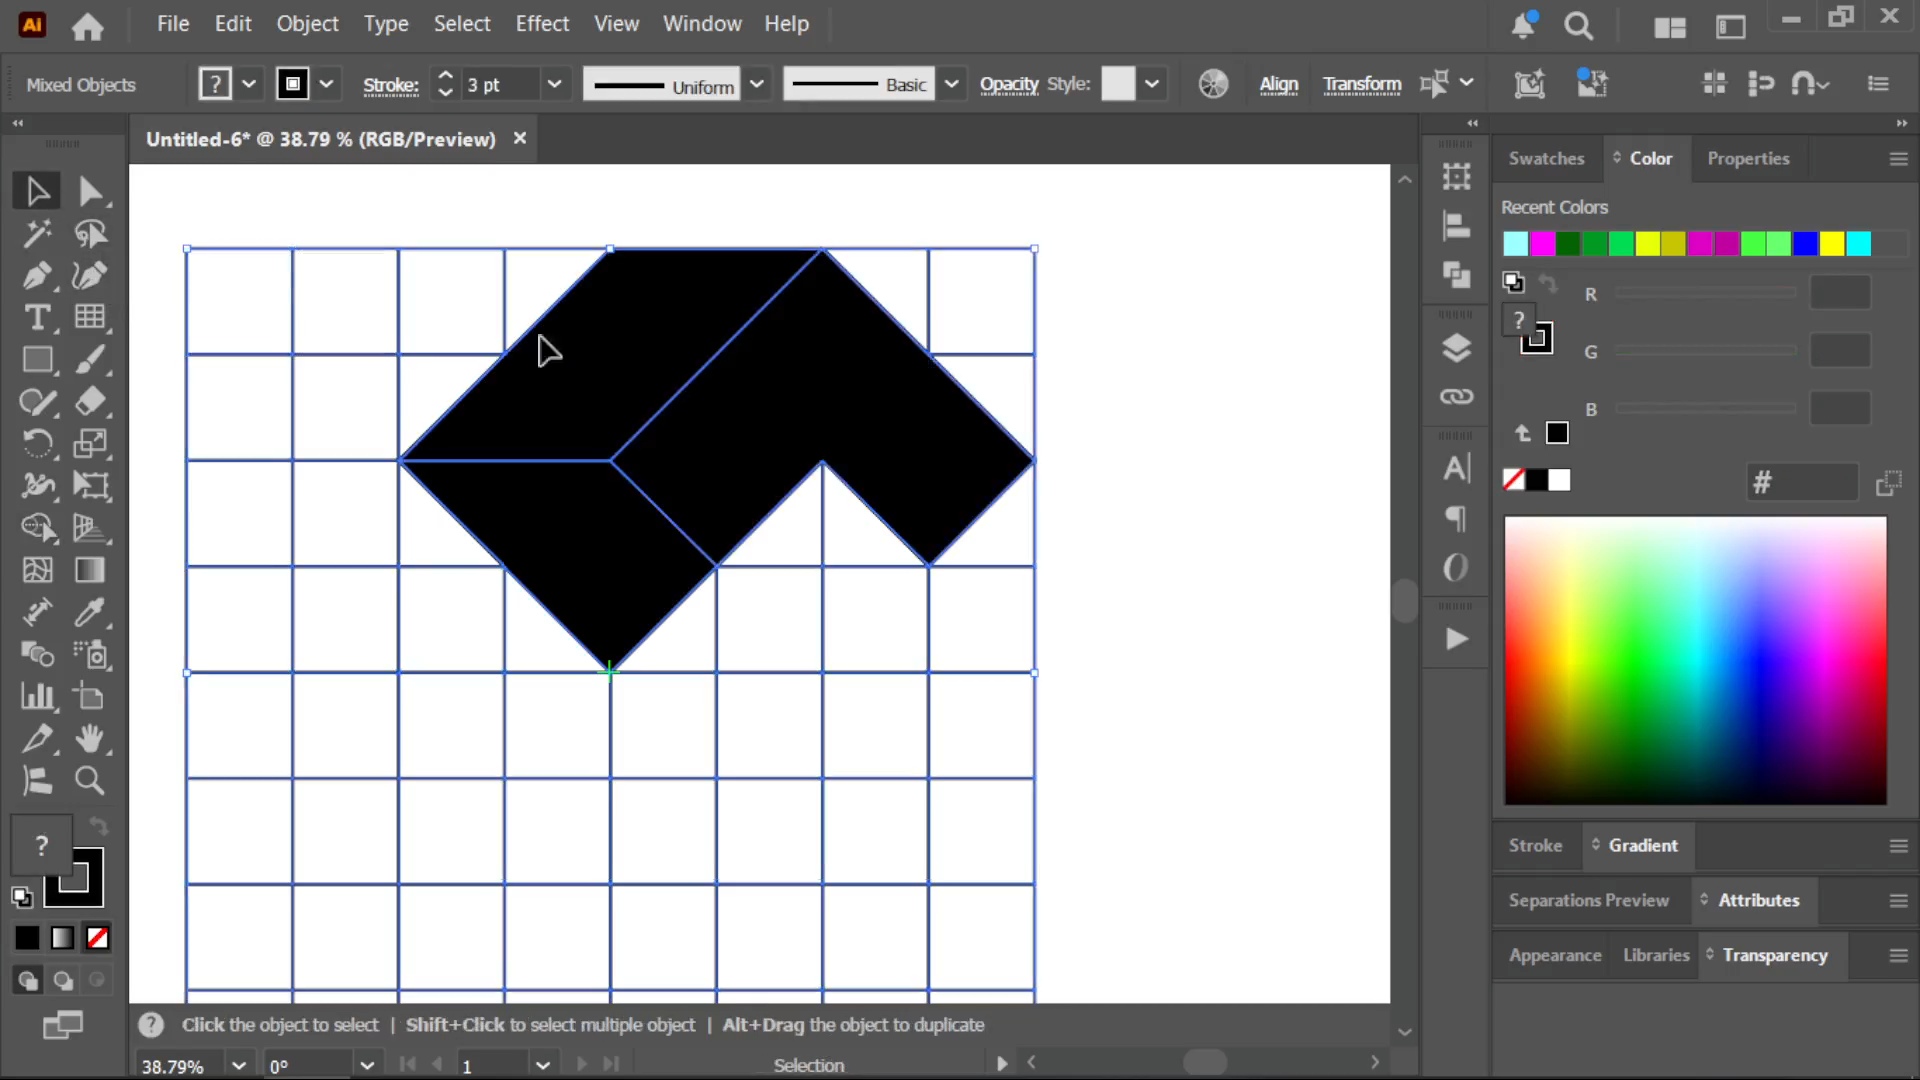Viewport: 1920px width, 1080px height.
Task: Open the Search magnifier in title bar
Action: (x=1578, y=26)
